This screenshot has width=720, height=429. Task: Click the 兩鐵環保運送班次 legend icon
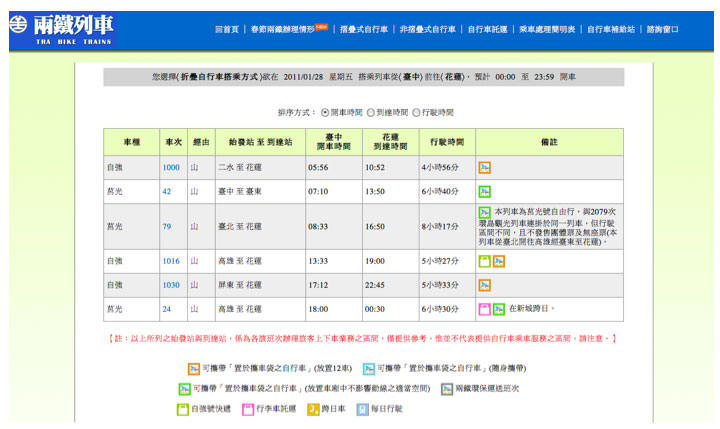(446, 388)
